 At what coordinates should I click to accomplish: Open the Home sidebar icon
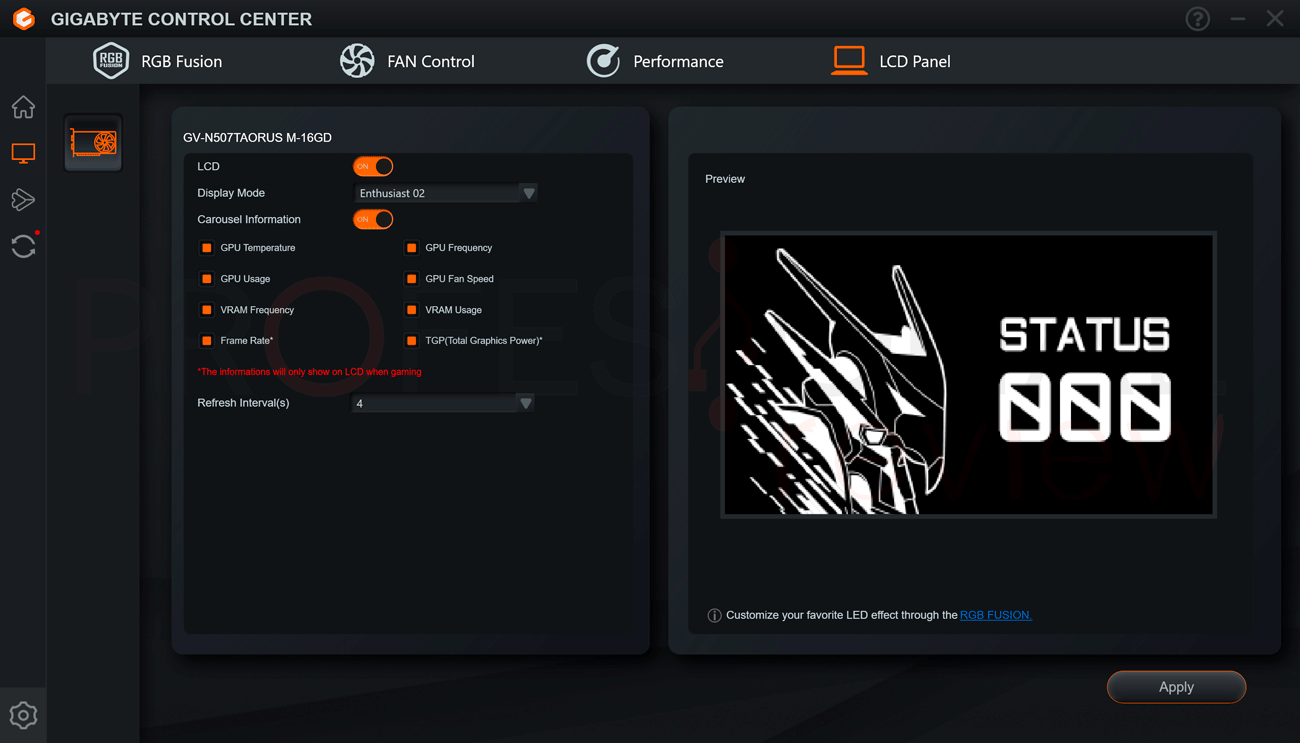(x=23, y=106)
